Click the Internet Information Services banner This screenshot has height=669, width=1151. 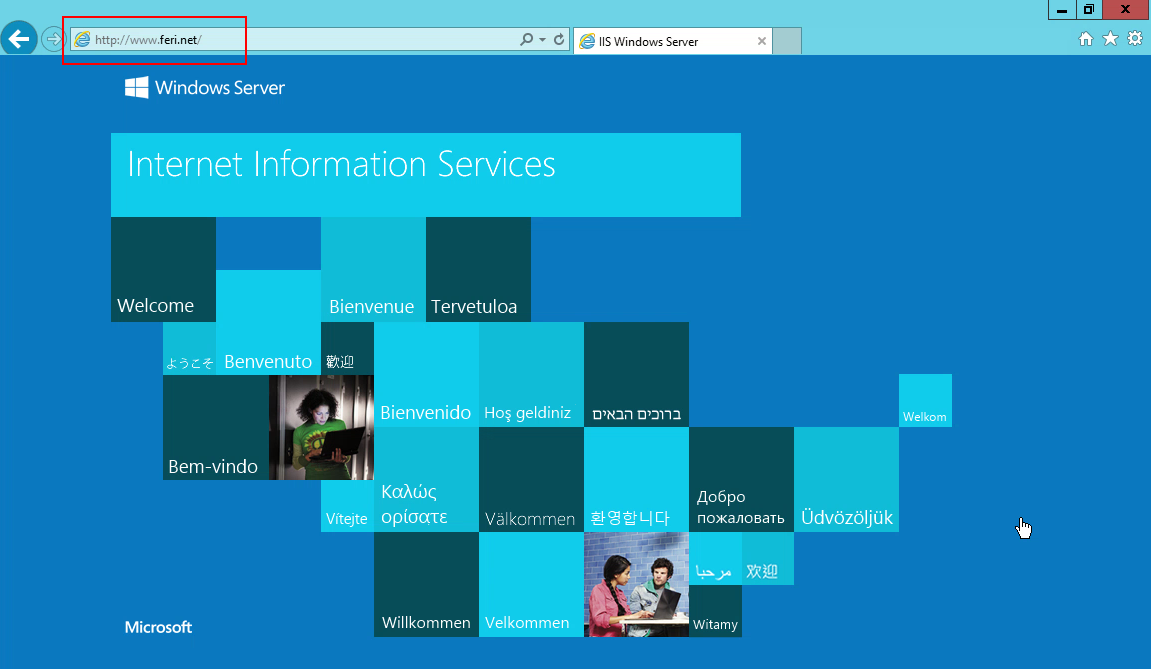pyautogui.click(x=426, y=175)
